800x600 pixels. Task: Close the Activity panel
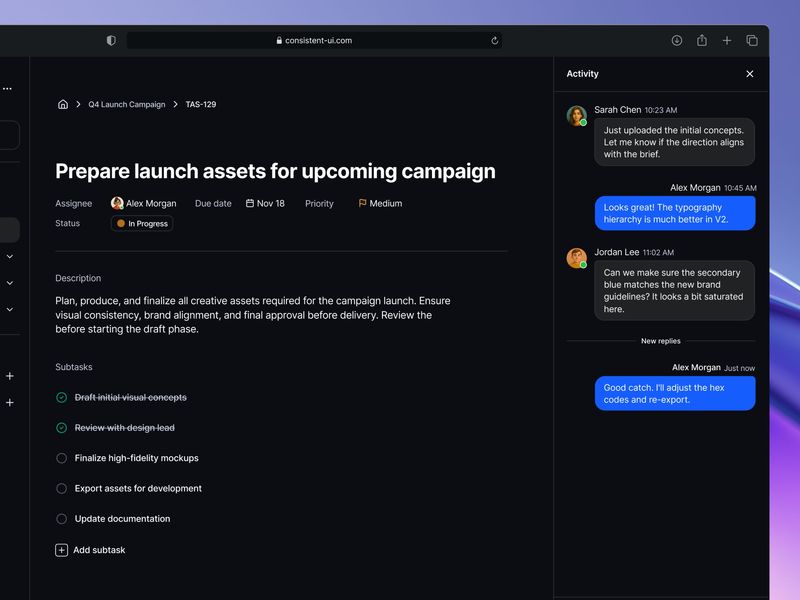[750, 74]
